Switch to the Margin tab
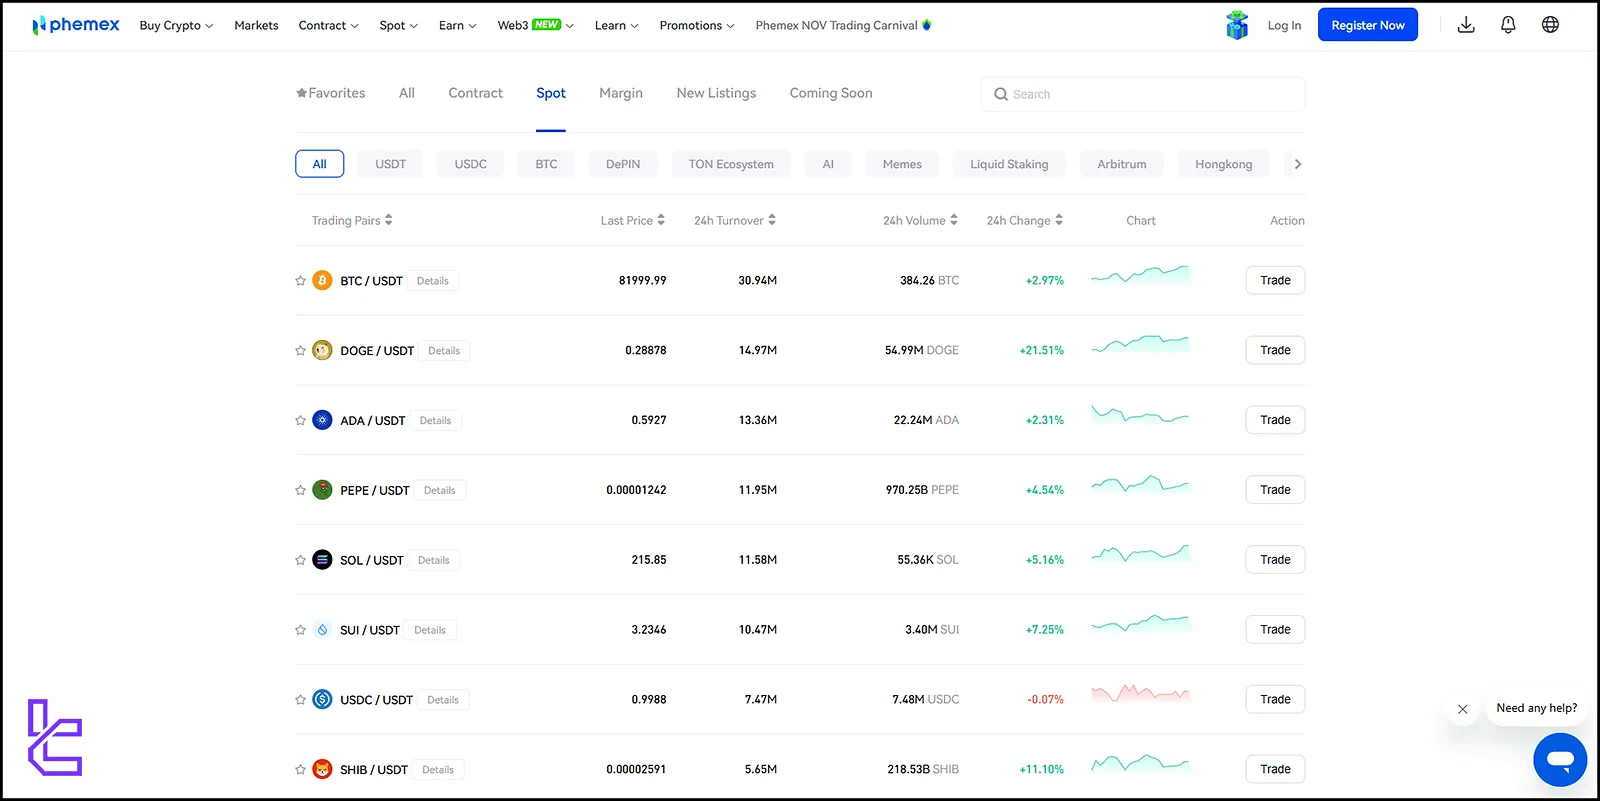 coord(621,93)
